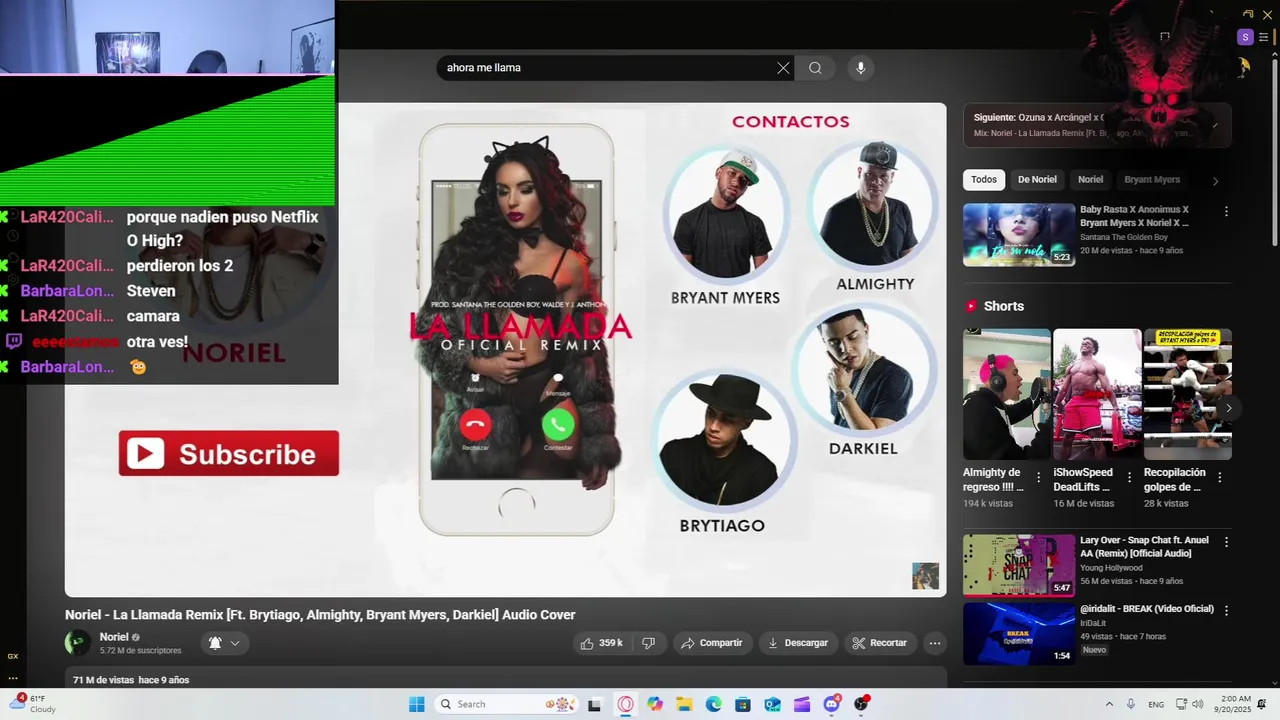1280x720 pixels.
Task: Click the Windows taskbar Search box
Action: (x=506, y=704)
